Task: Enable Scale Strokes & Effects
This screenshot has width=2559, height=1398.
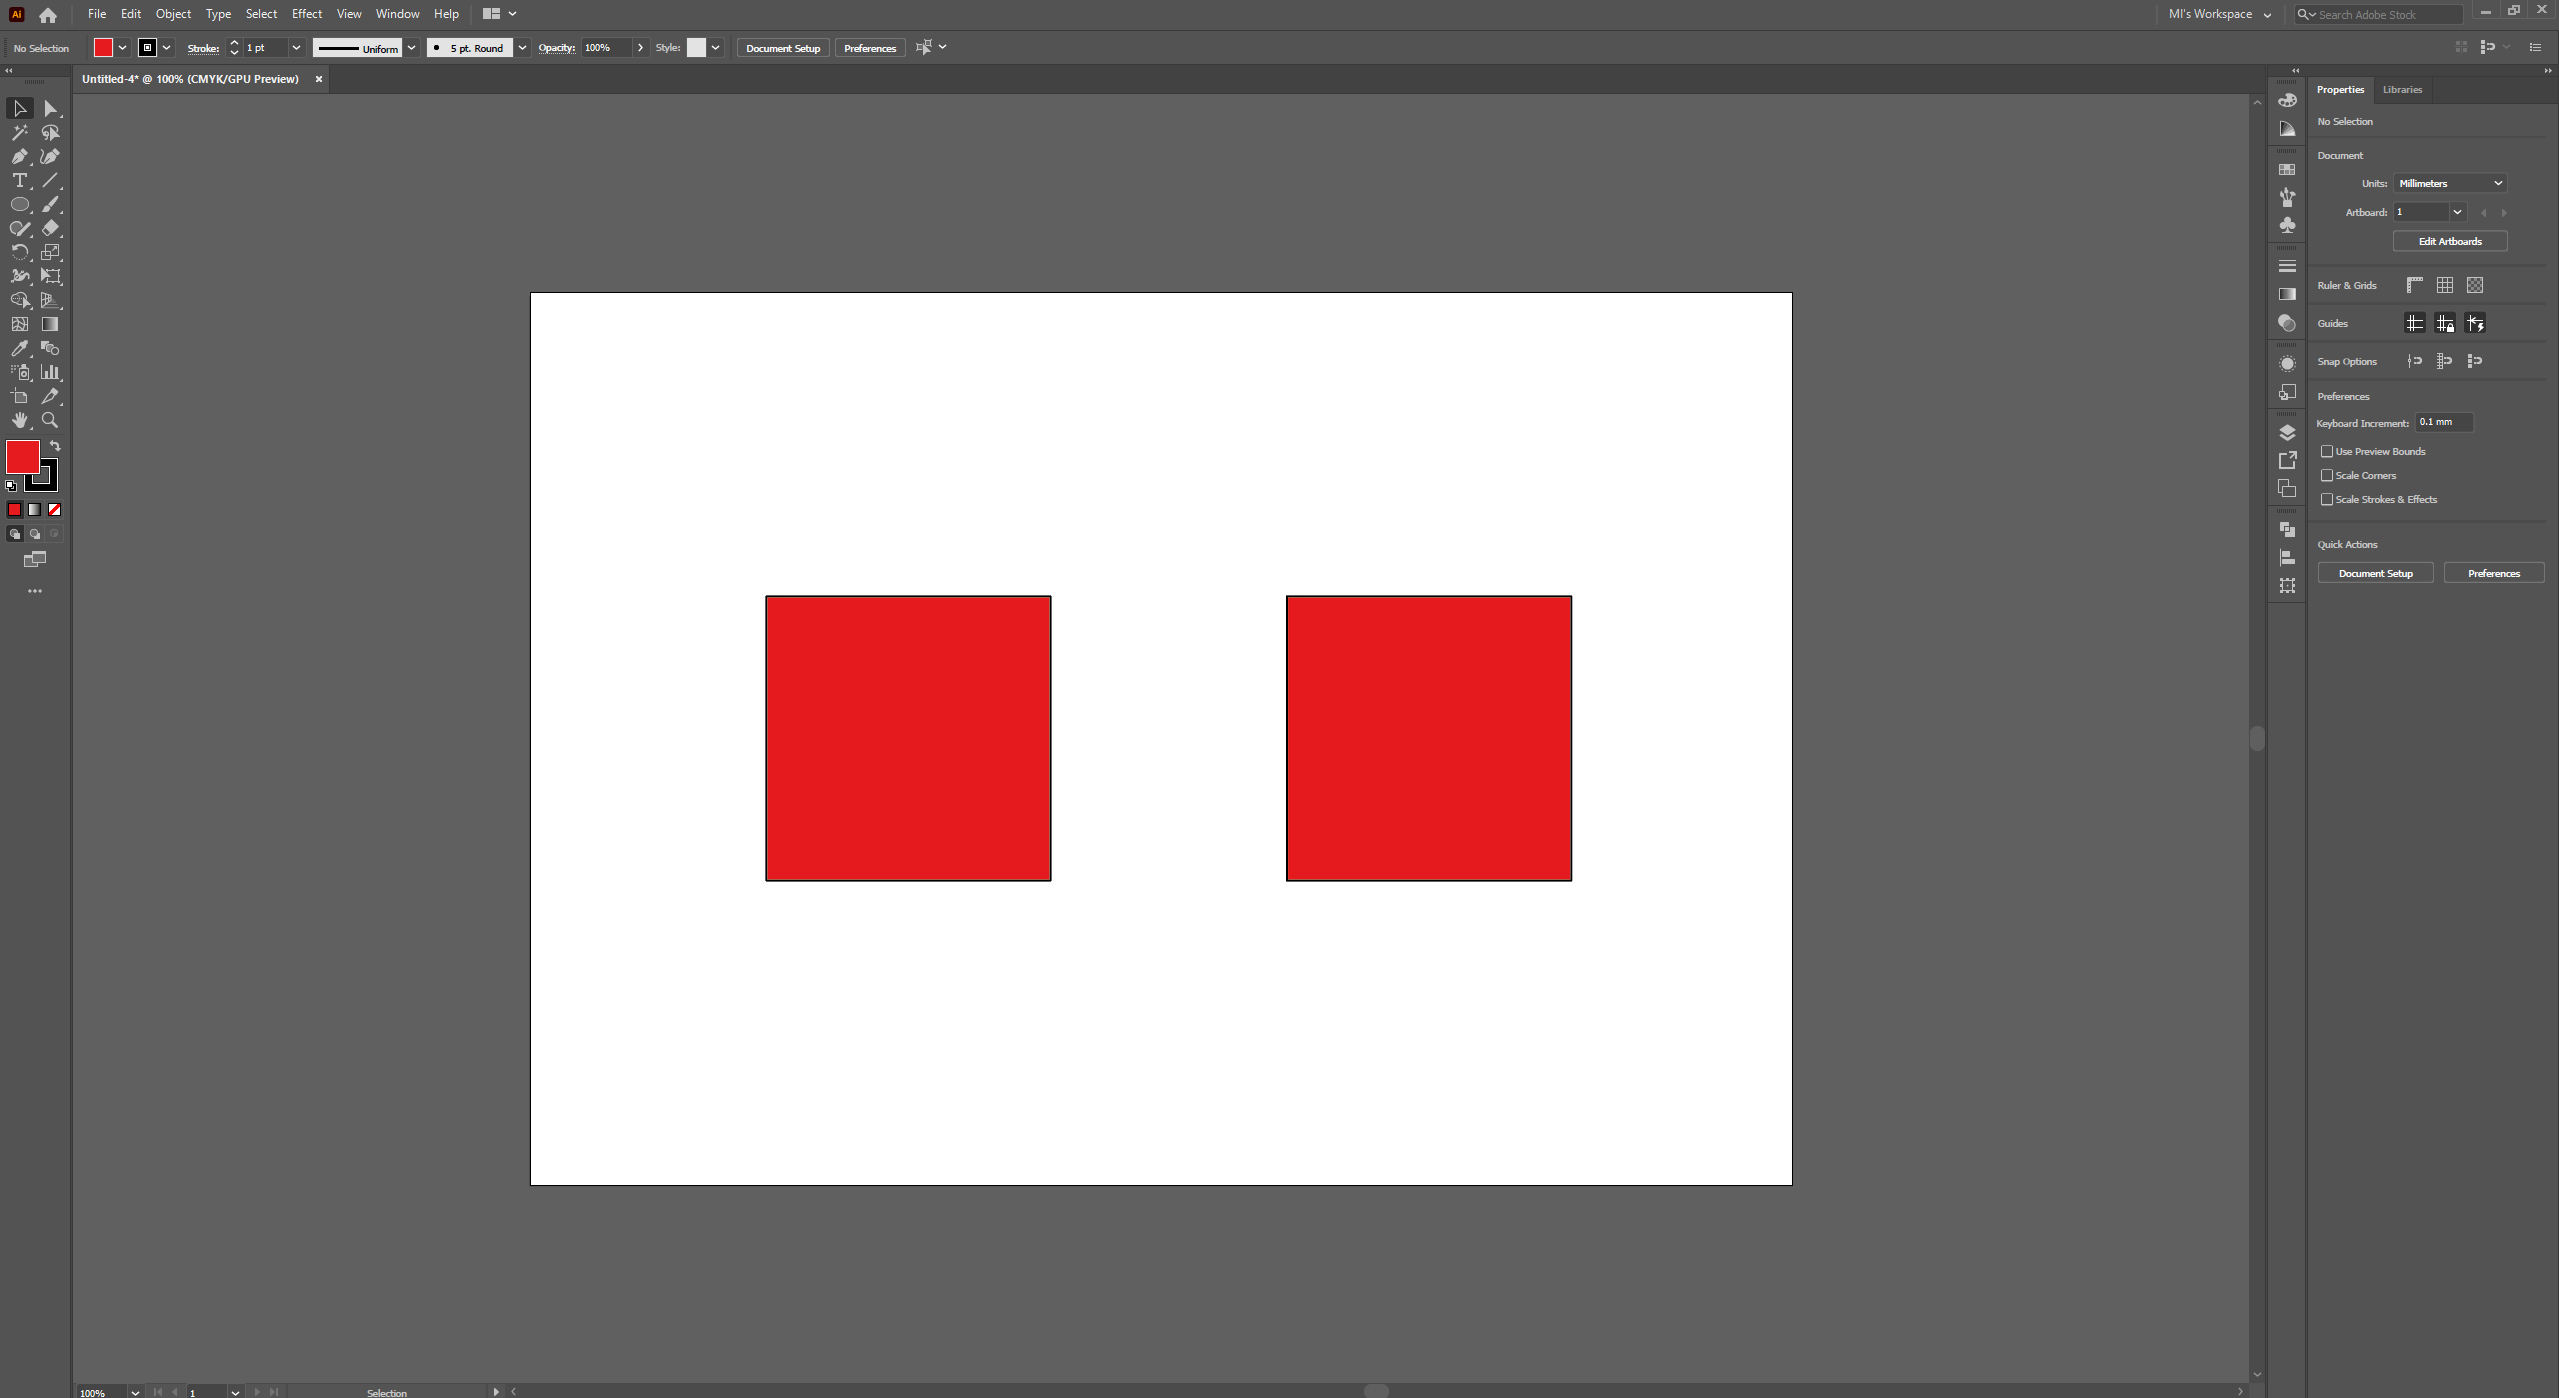Action: pyautogui.click(x=2327, y=499)
